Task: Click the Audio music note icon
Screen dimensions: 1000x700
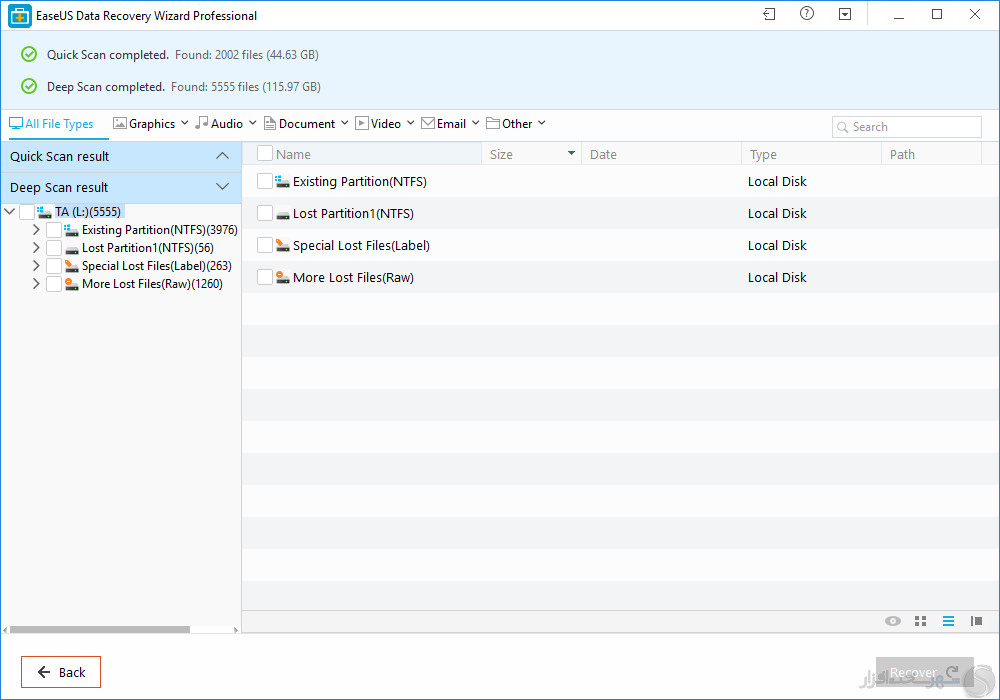Action: [x=202, y=122]
